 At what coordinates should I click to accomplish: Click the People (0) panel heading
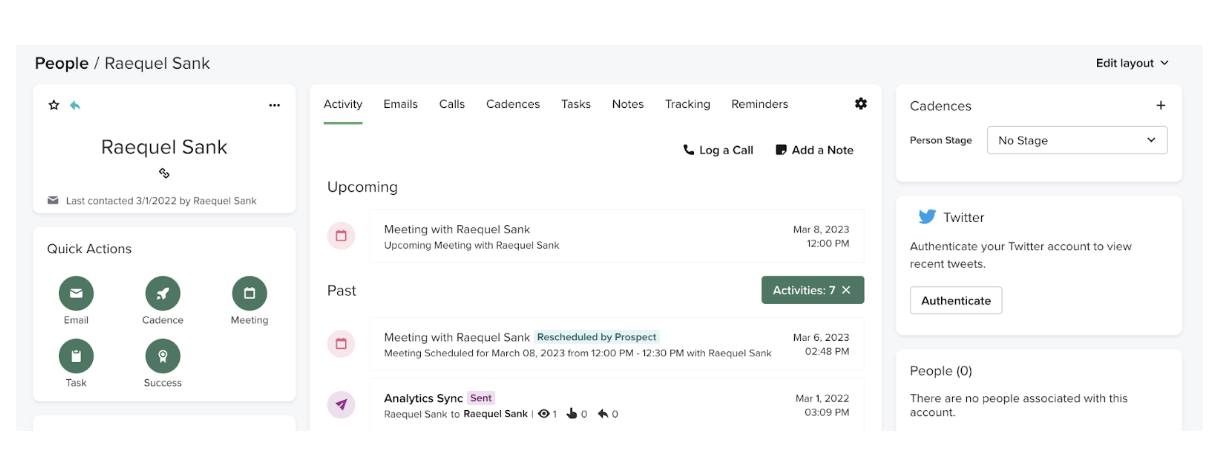[941, 371]
